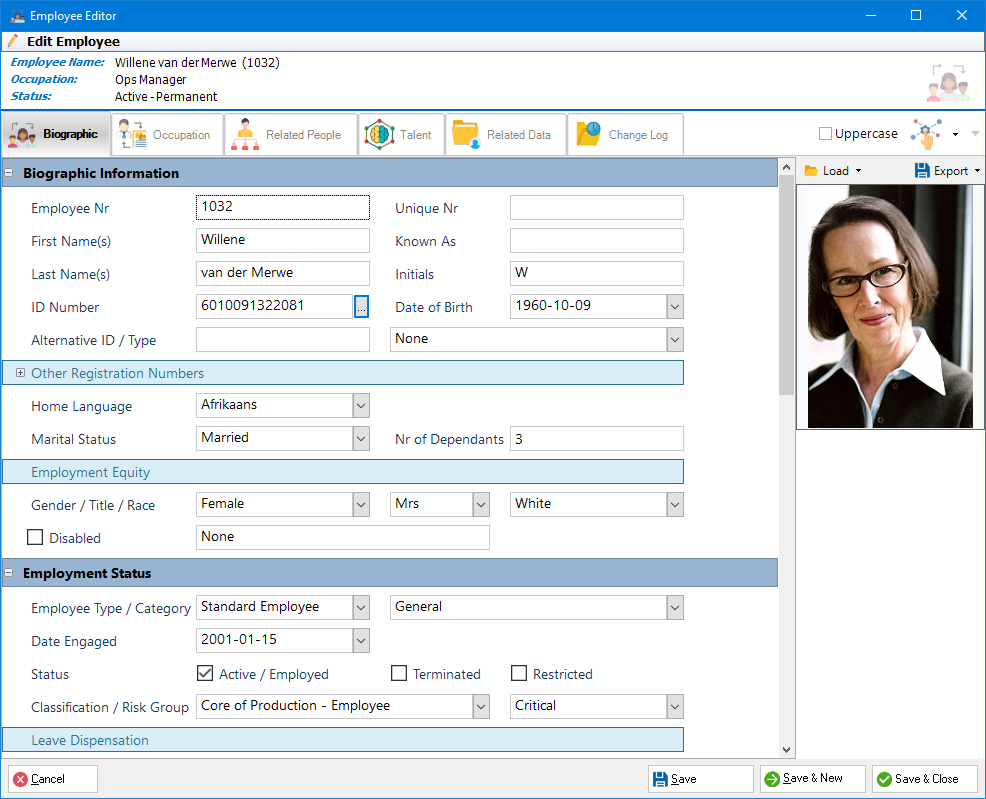986x799 pixels.
Task: Check the Restricted status checkbox
Action: point(519,673)
